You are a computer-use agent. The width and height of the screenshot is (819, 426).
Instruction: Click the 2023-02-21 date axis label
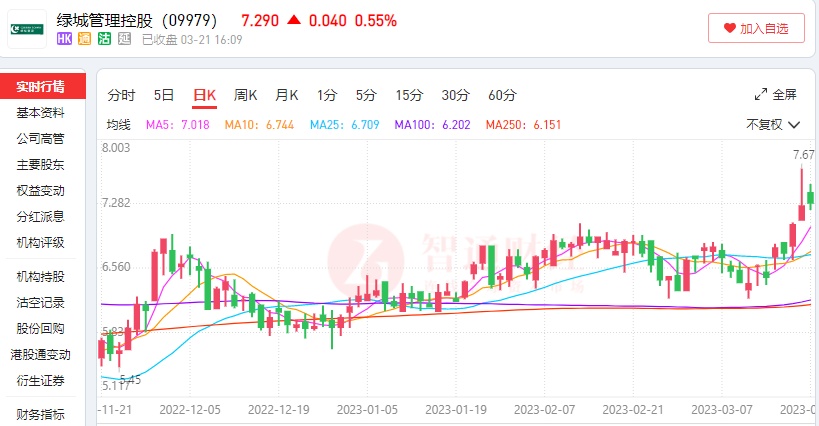click(x=633, y=410)
